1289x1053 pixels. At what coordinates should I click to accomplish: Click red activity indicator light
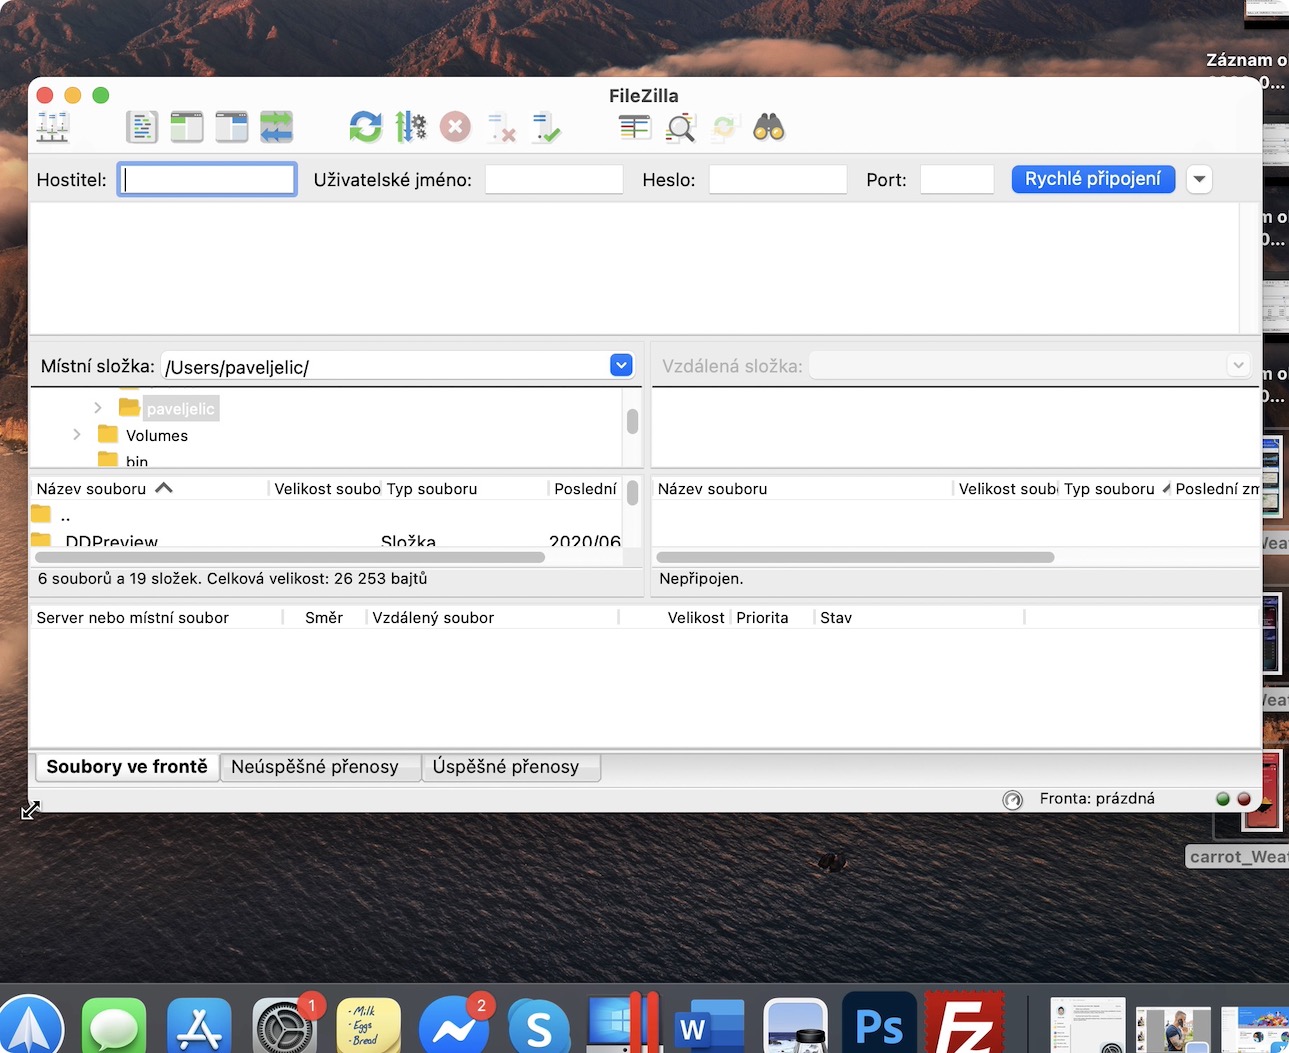(1244, 799)
